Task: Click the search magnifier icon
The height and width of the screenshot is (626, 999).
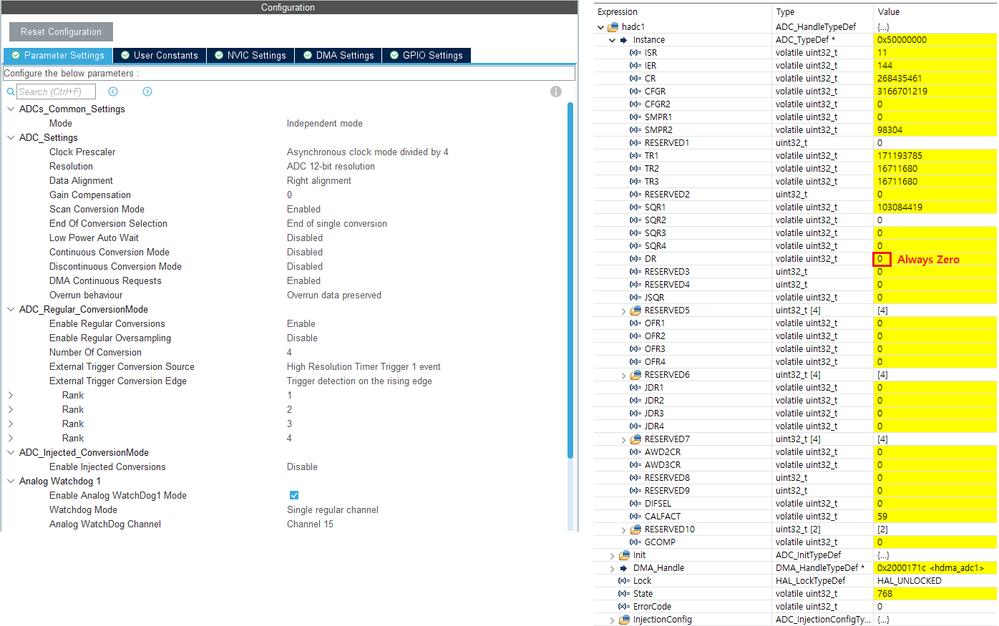Action: click(x=10, y=92)
